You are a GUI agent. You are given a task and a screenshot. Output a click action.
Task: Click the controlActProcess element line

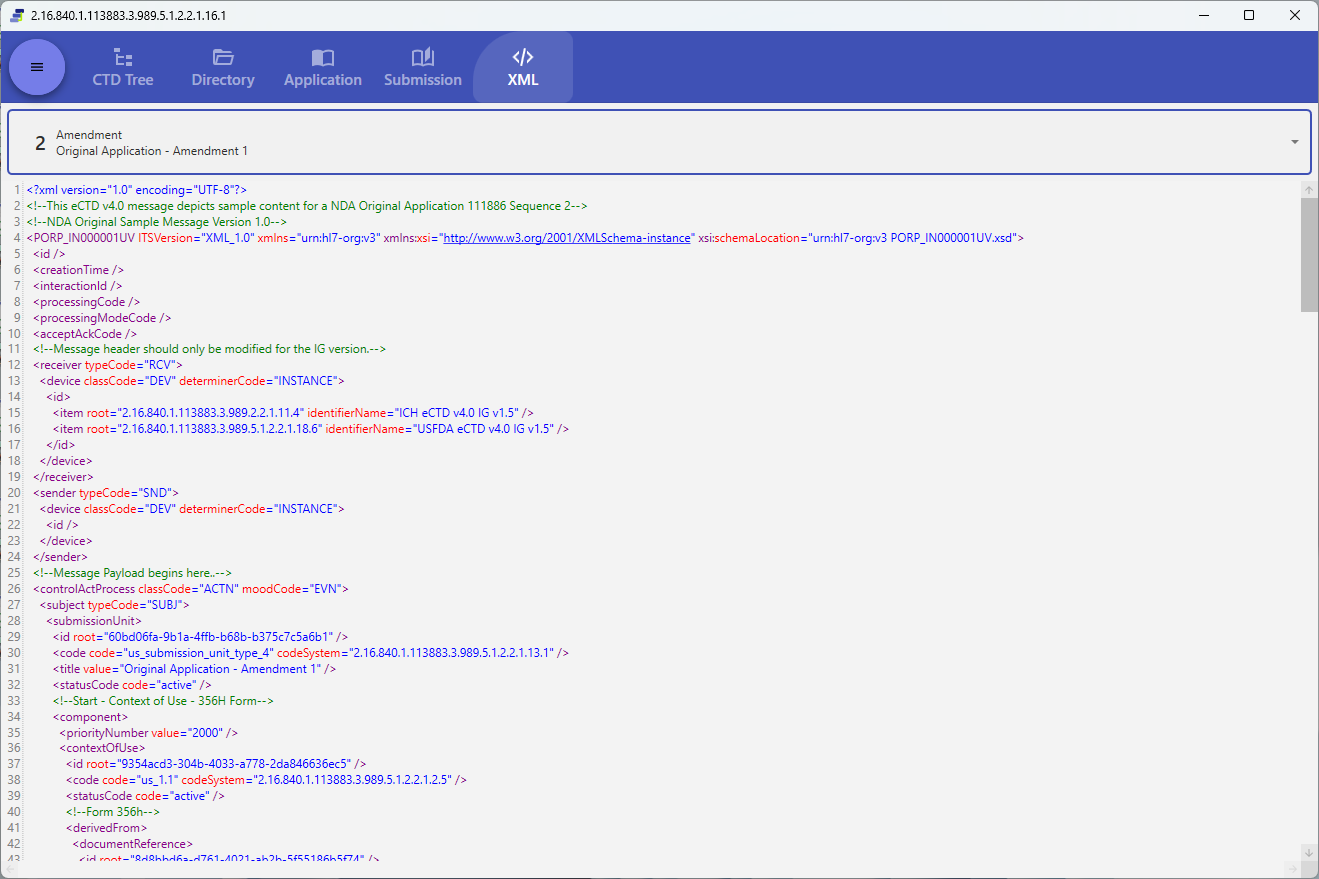coord(191,589)
